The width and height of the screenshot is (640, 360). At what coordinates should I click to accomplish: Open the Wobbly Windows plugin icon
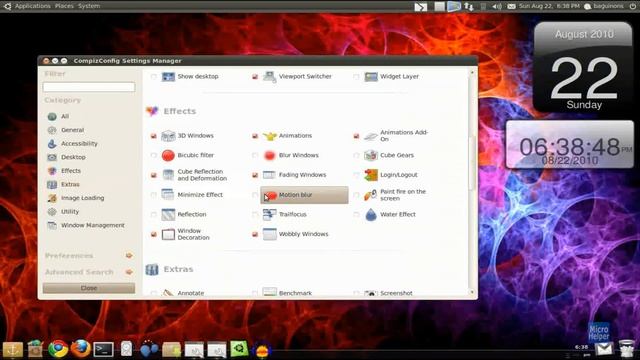(x=269, y=234)
